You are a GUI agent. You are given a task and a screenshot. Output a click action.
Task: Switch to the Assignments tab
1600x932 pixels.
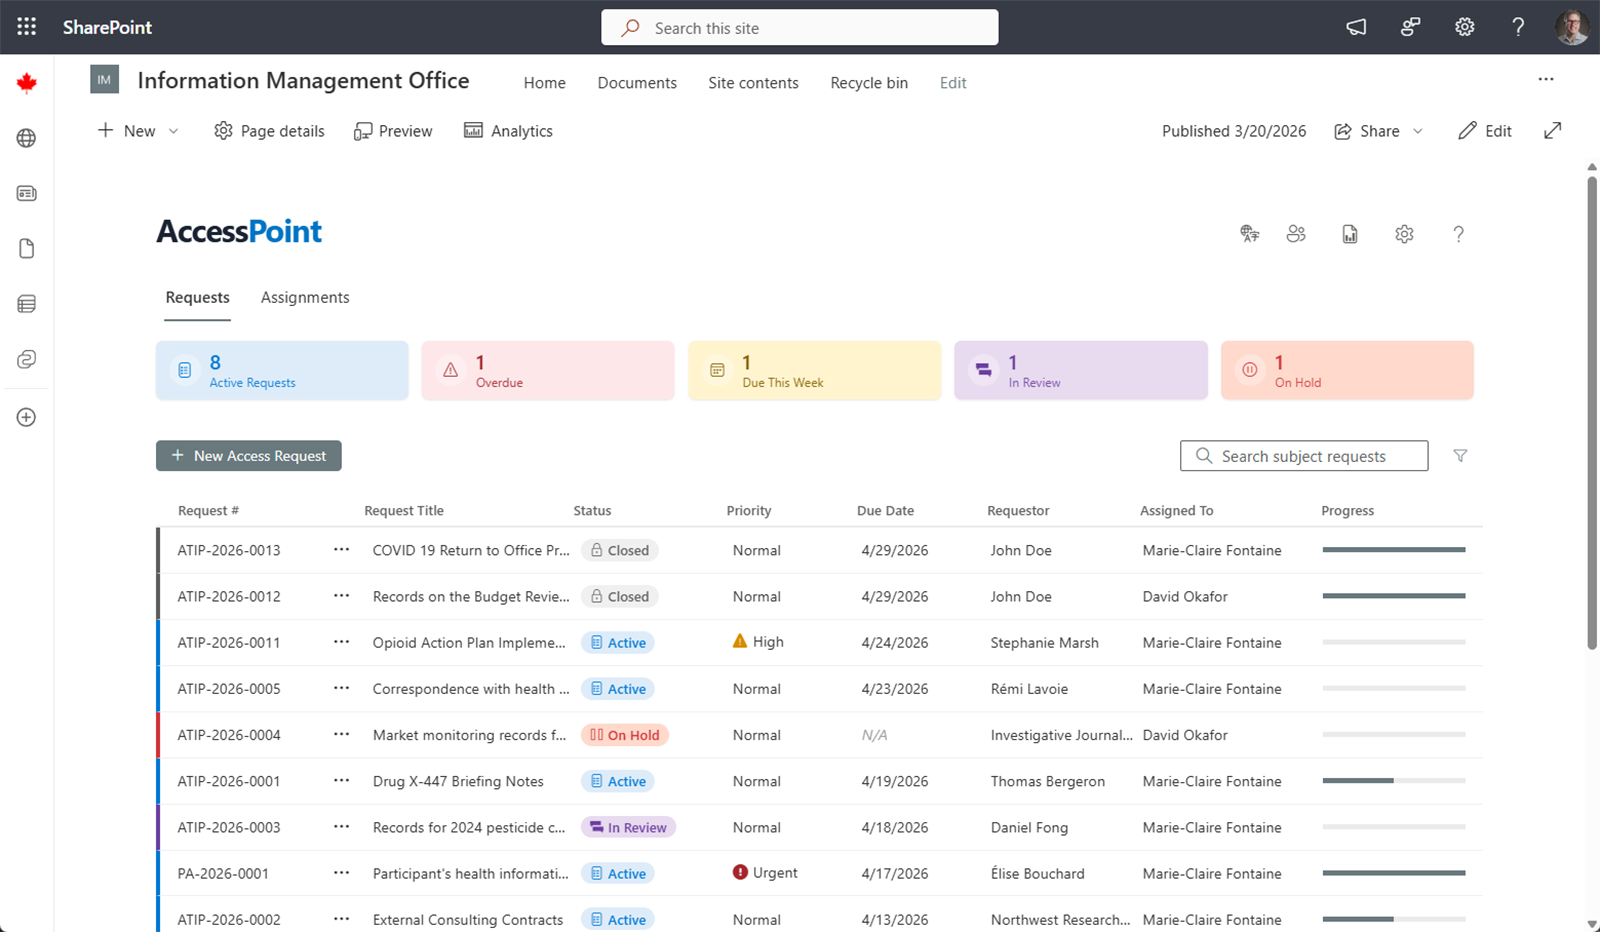tap(305, 297)
